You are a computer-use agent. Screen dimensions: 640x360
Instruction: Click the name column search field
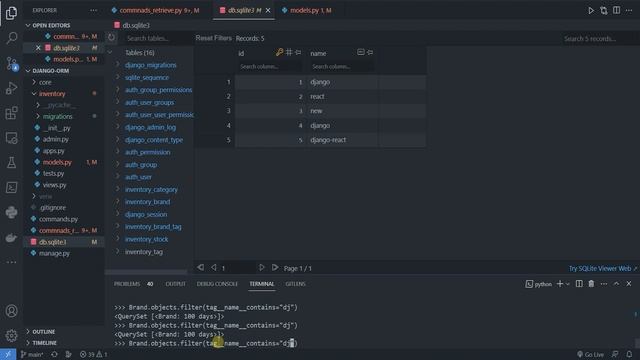(341, 67)
